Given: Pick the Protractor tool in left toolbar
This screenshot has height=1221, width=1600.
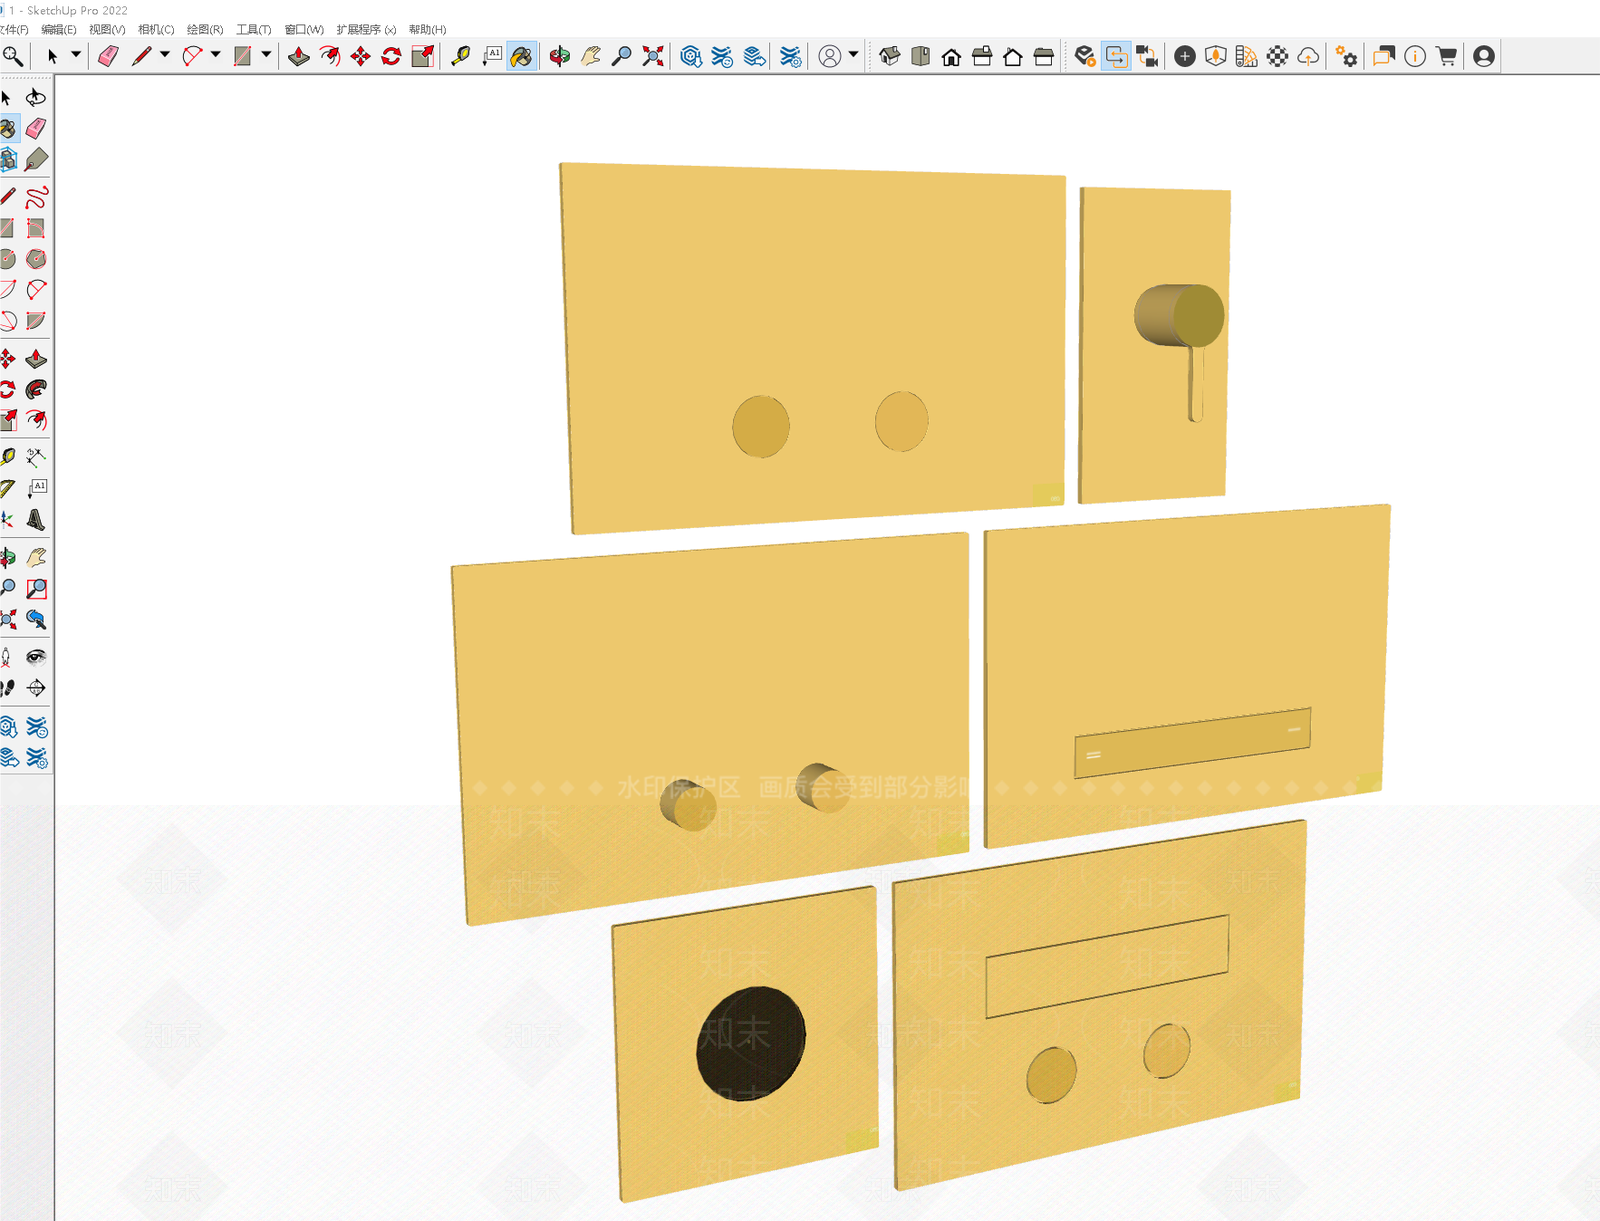Looking at the screenshot, I should point(8,489).
